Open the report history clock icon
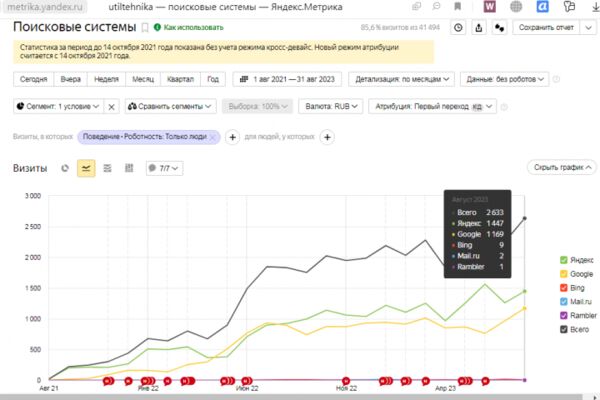600x400 pixels. tap(458, 28)
